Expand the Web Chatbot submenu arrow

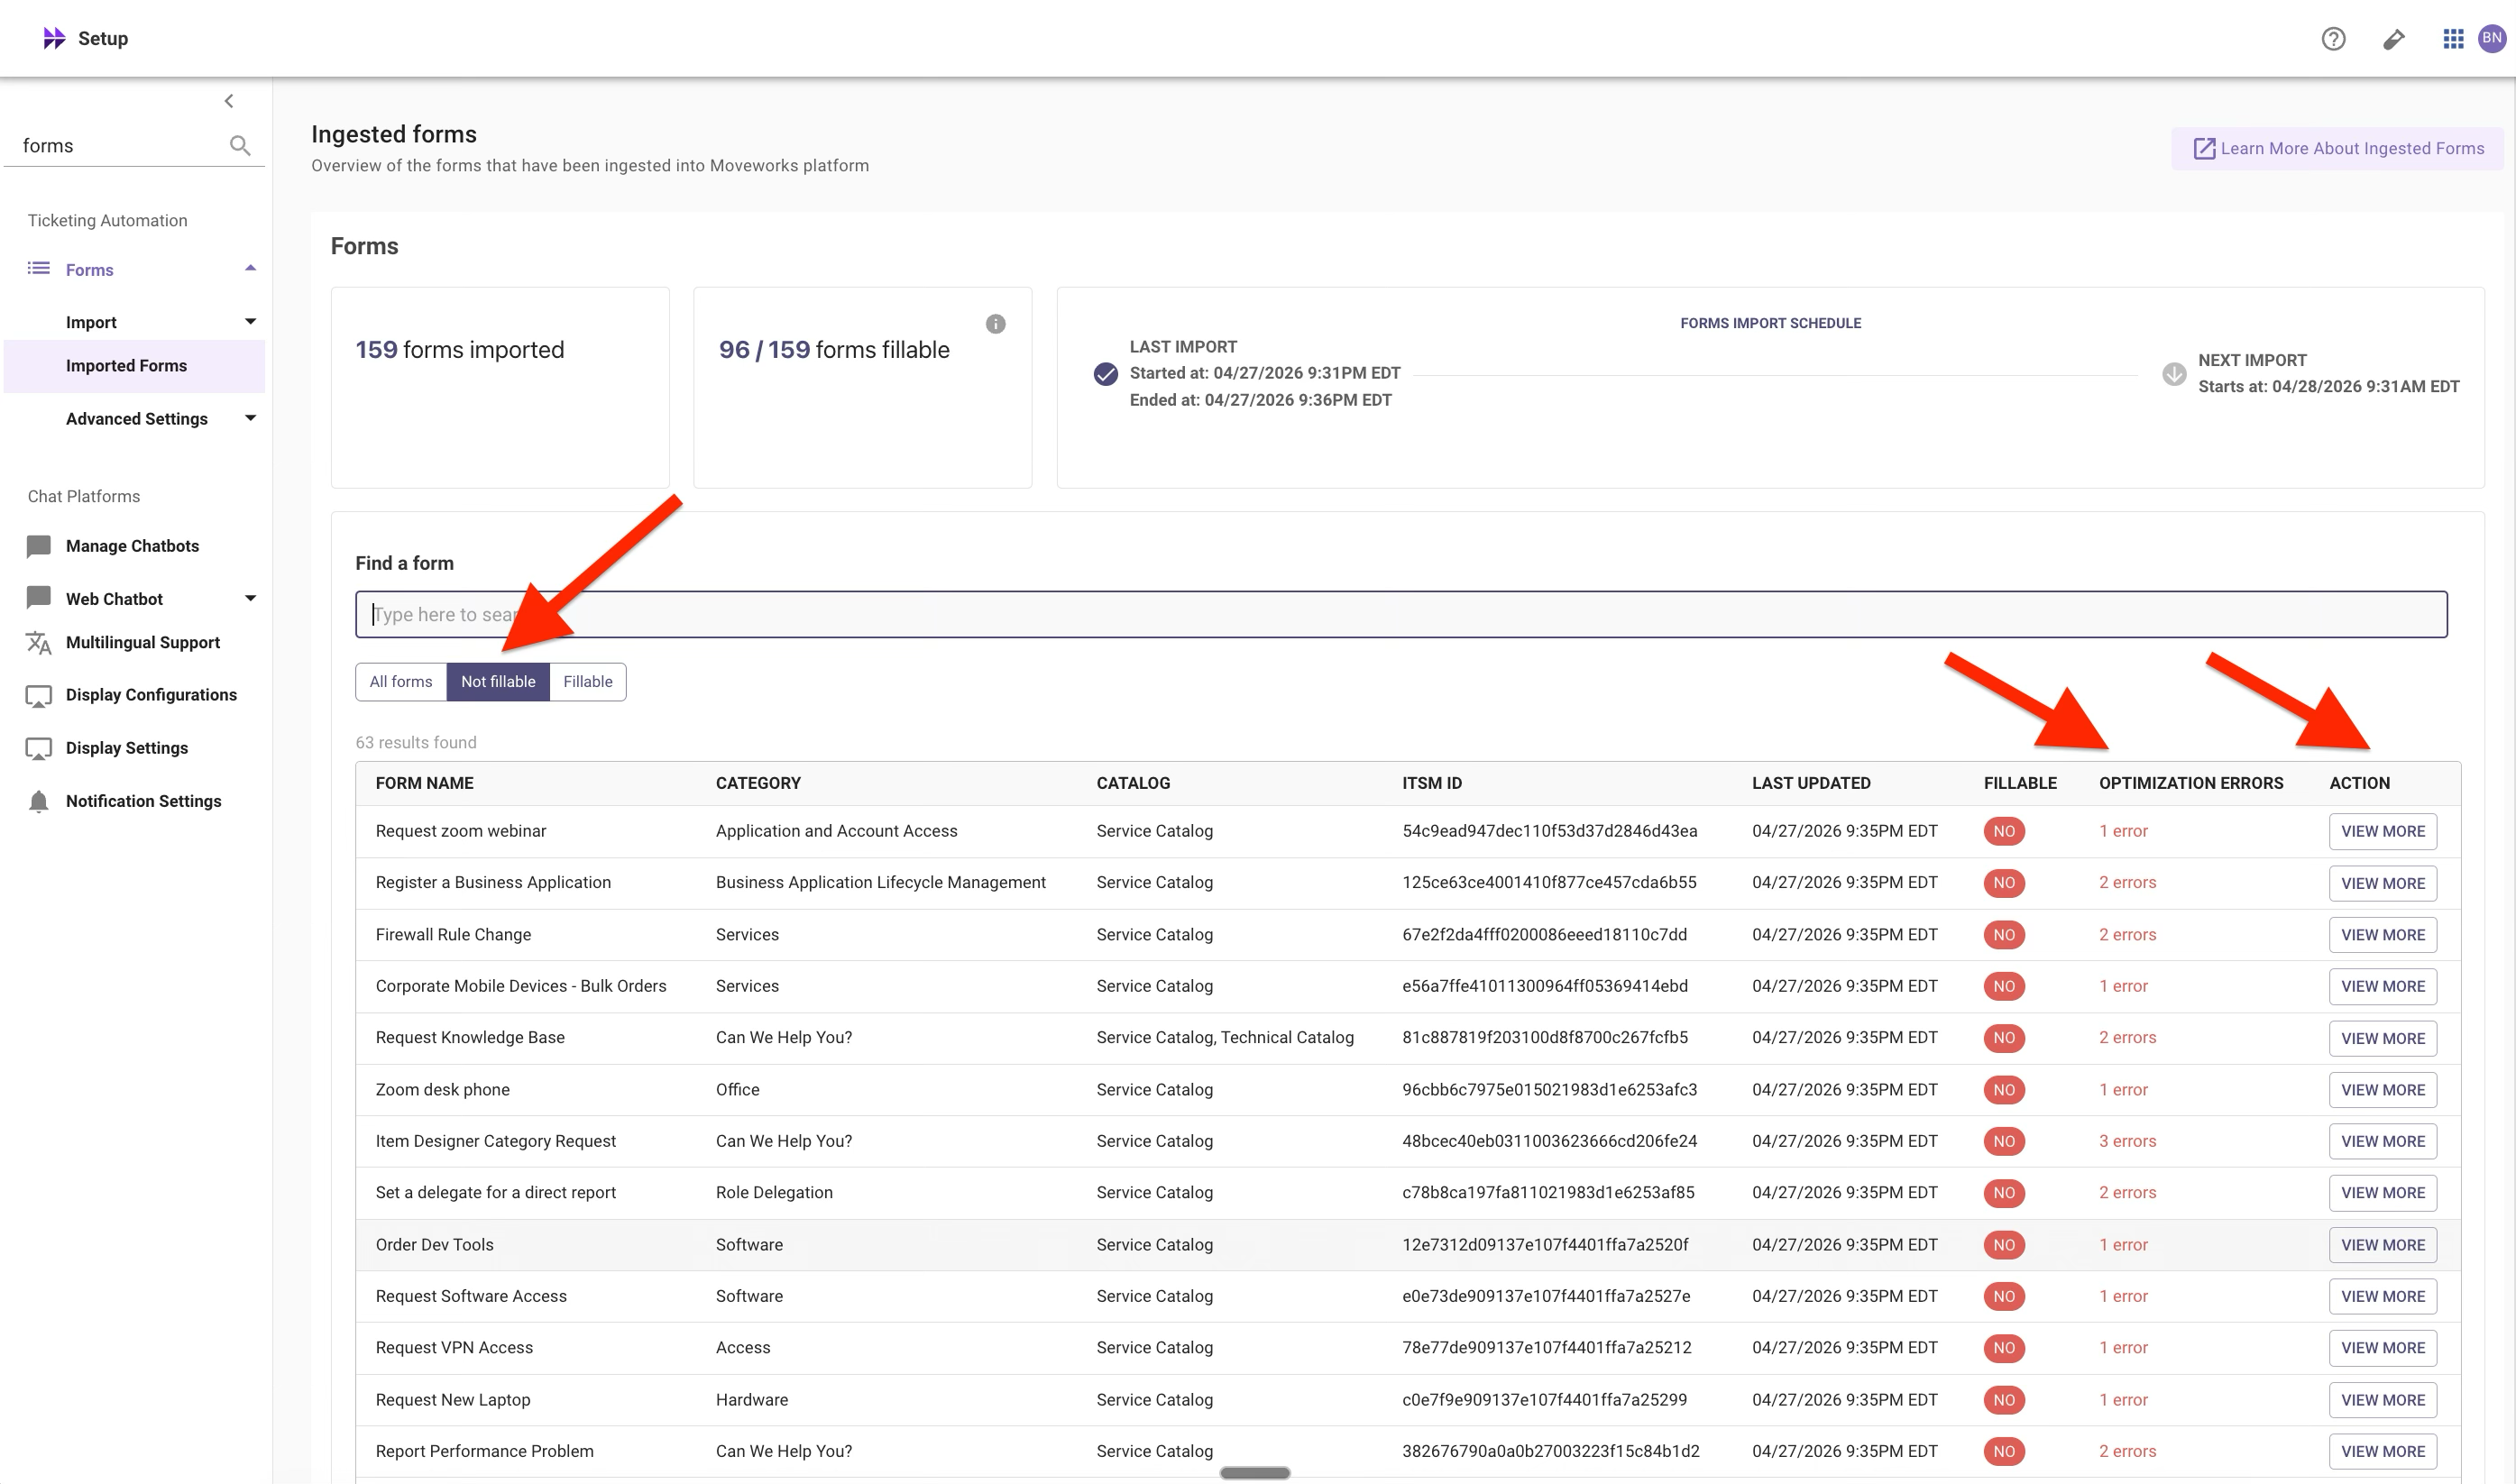pos(251,598)
